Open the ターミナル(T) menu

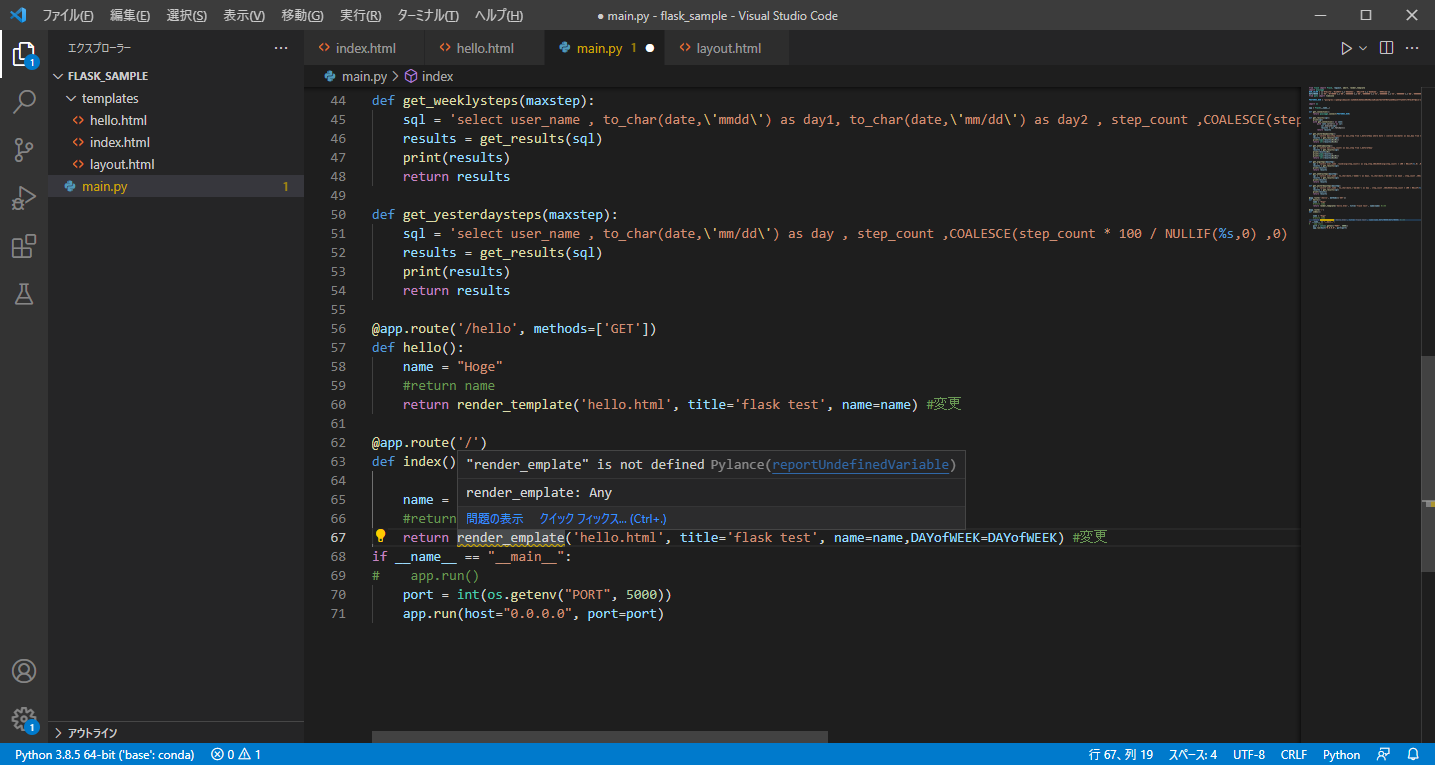(427, 16)
